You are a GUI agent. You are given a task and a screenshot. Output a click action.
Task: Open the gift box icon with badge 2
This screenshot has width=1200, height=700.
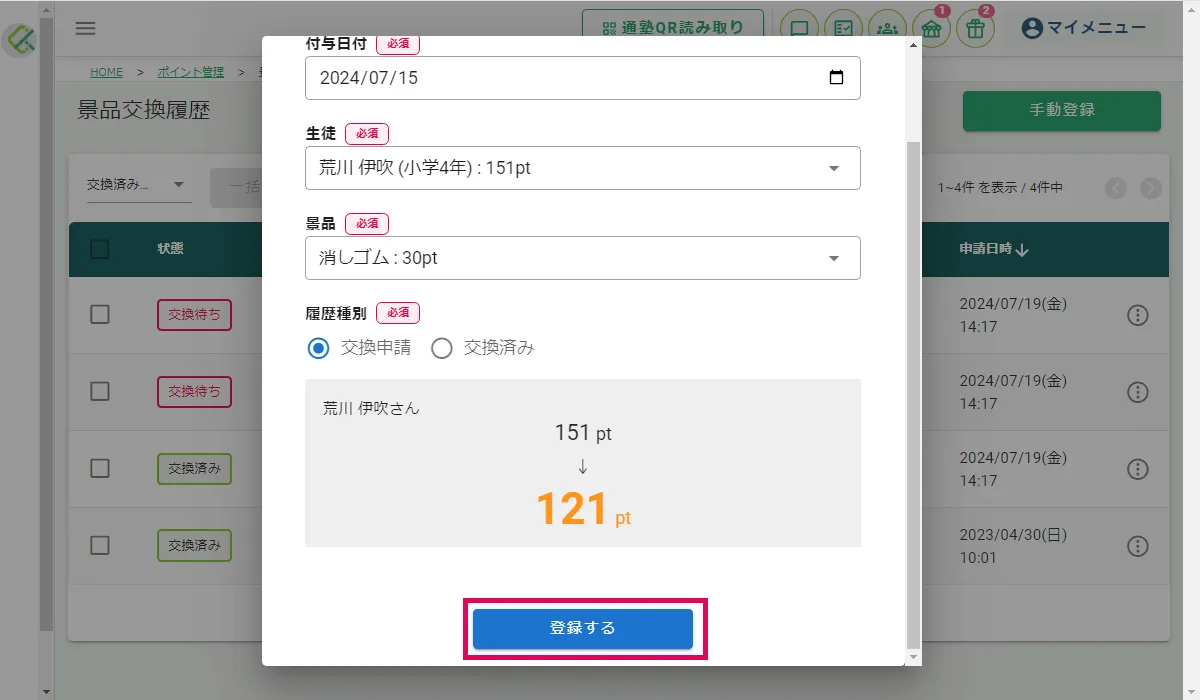coord(975,29)
